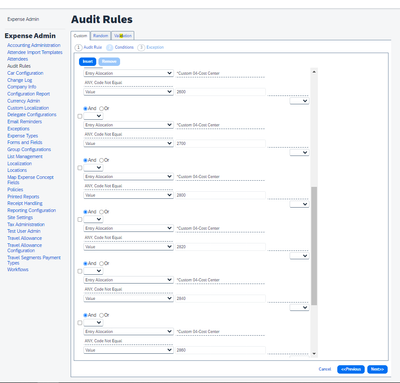This screenshot has width=400, height=383.
Task: Tick the checkbox for the 2700 condition
Action: point(80,116)
